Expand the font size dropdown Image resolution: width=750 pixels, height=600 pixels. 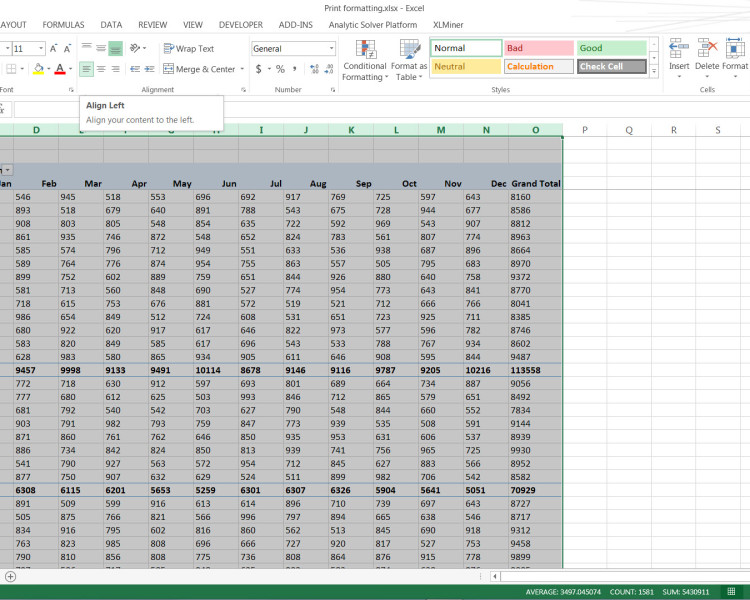pyautogui.click(x=40, y=48)
